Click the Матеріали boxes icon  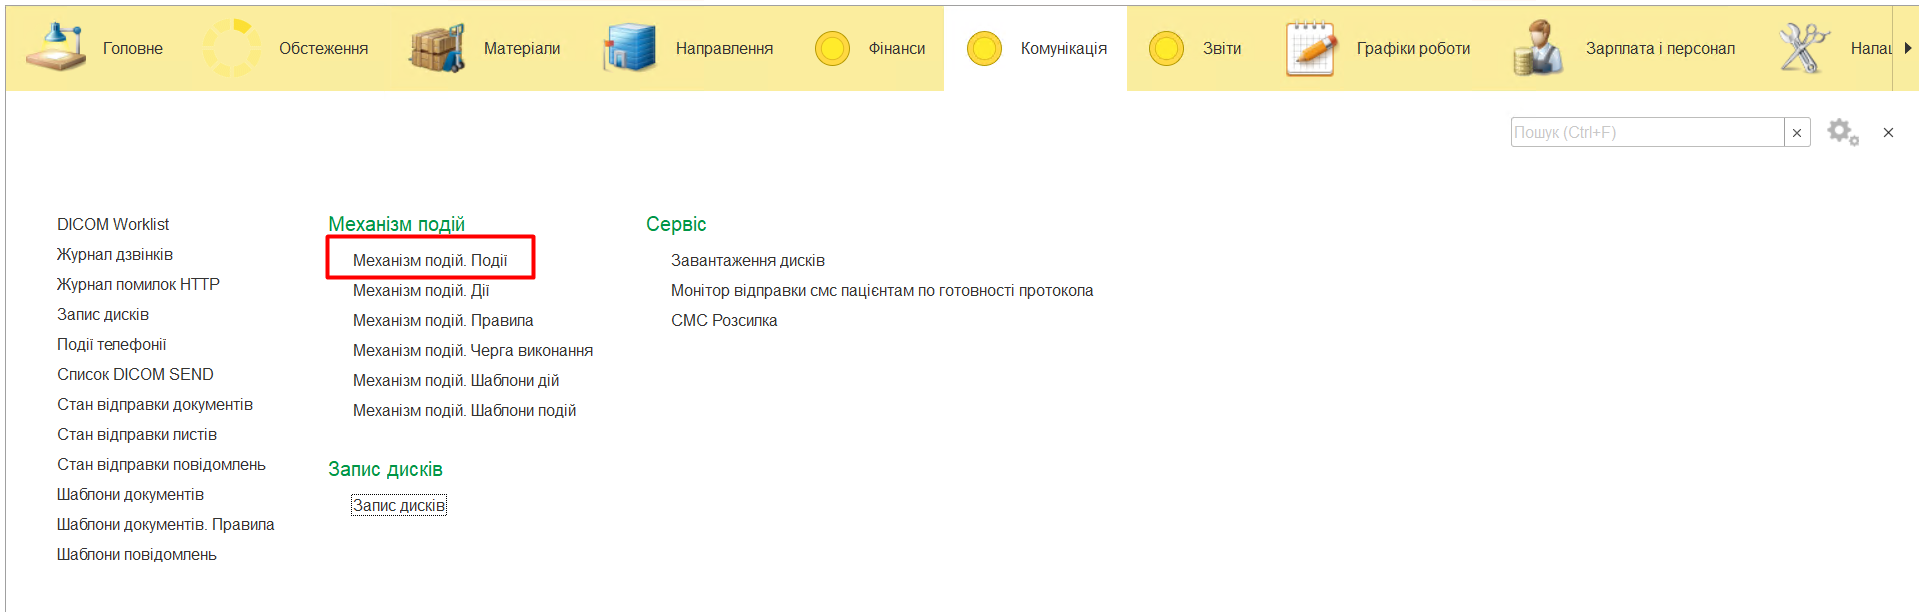[x=437, y=48]
